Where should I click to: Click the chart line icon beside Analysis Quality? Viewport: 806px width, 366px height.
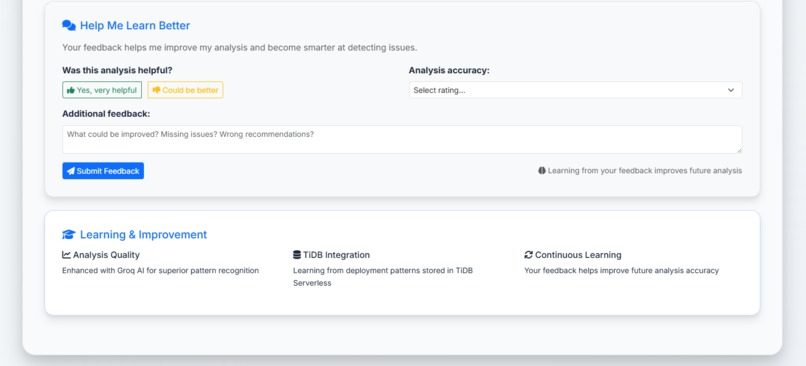(x=66, y=255)
